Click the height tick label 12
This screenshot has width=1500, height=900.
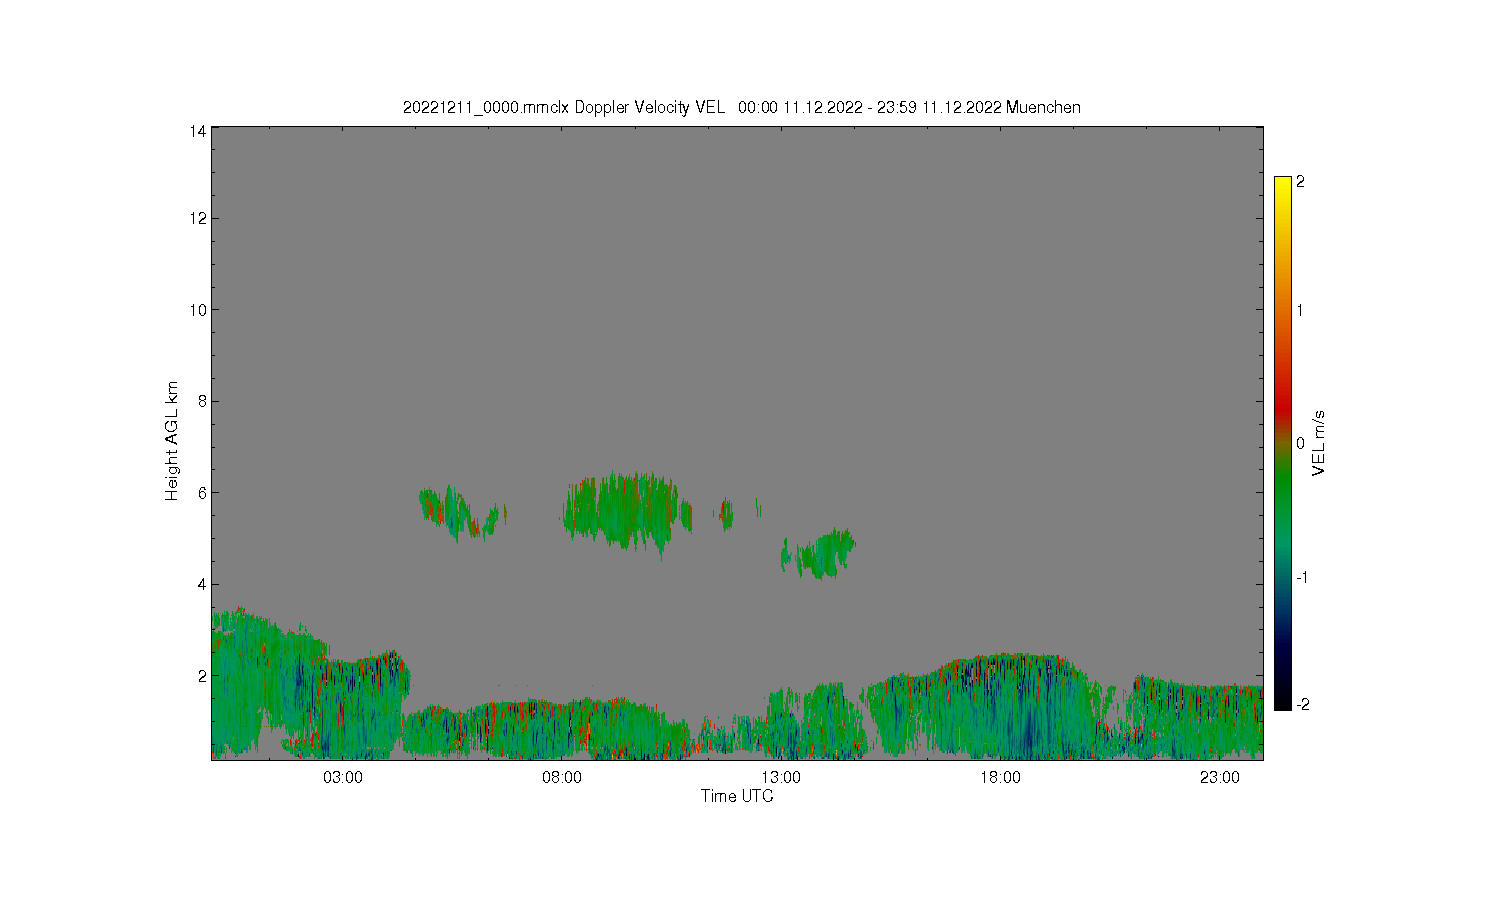(x=198, y=218)
